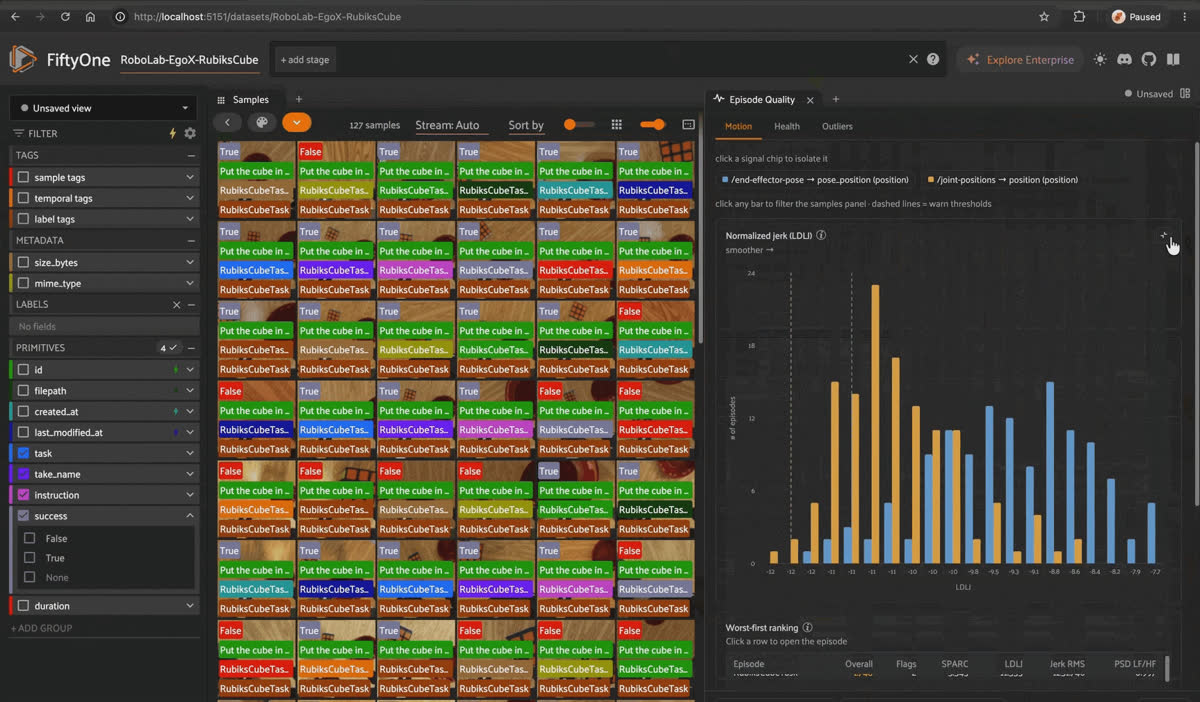Expand the created_at field chevron

[x=190, y=411]
